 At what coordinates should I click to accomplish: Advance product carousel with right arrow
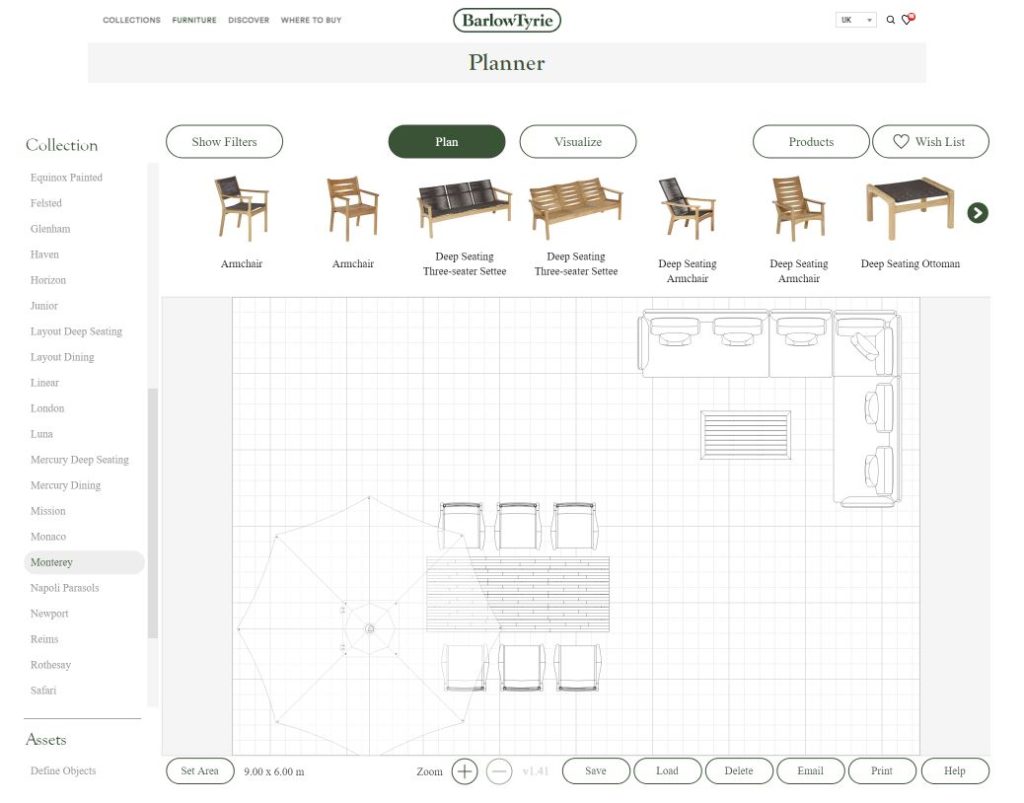pyautogui.click(x=978, y=213)
